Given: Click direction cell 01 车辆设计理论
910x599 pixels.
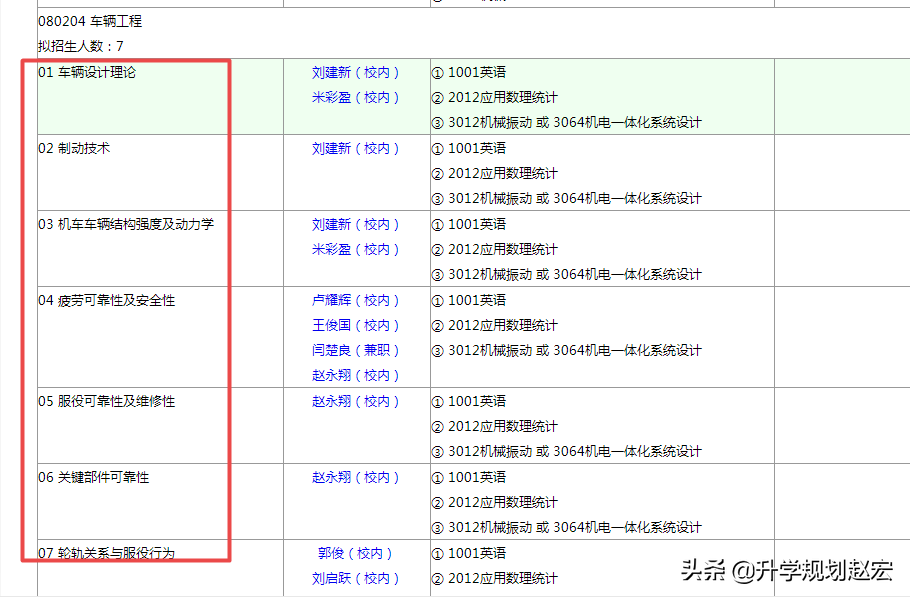Looking at the screenshot, I should [92, 72].
